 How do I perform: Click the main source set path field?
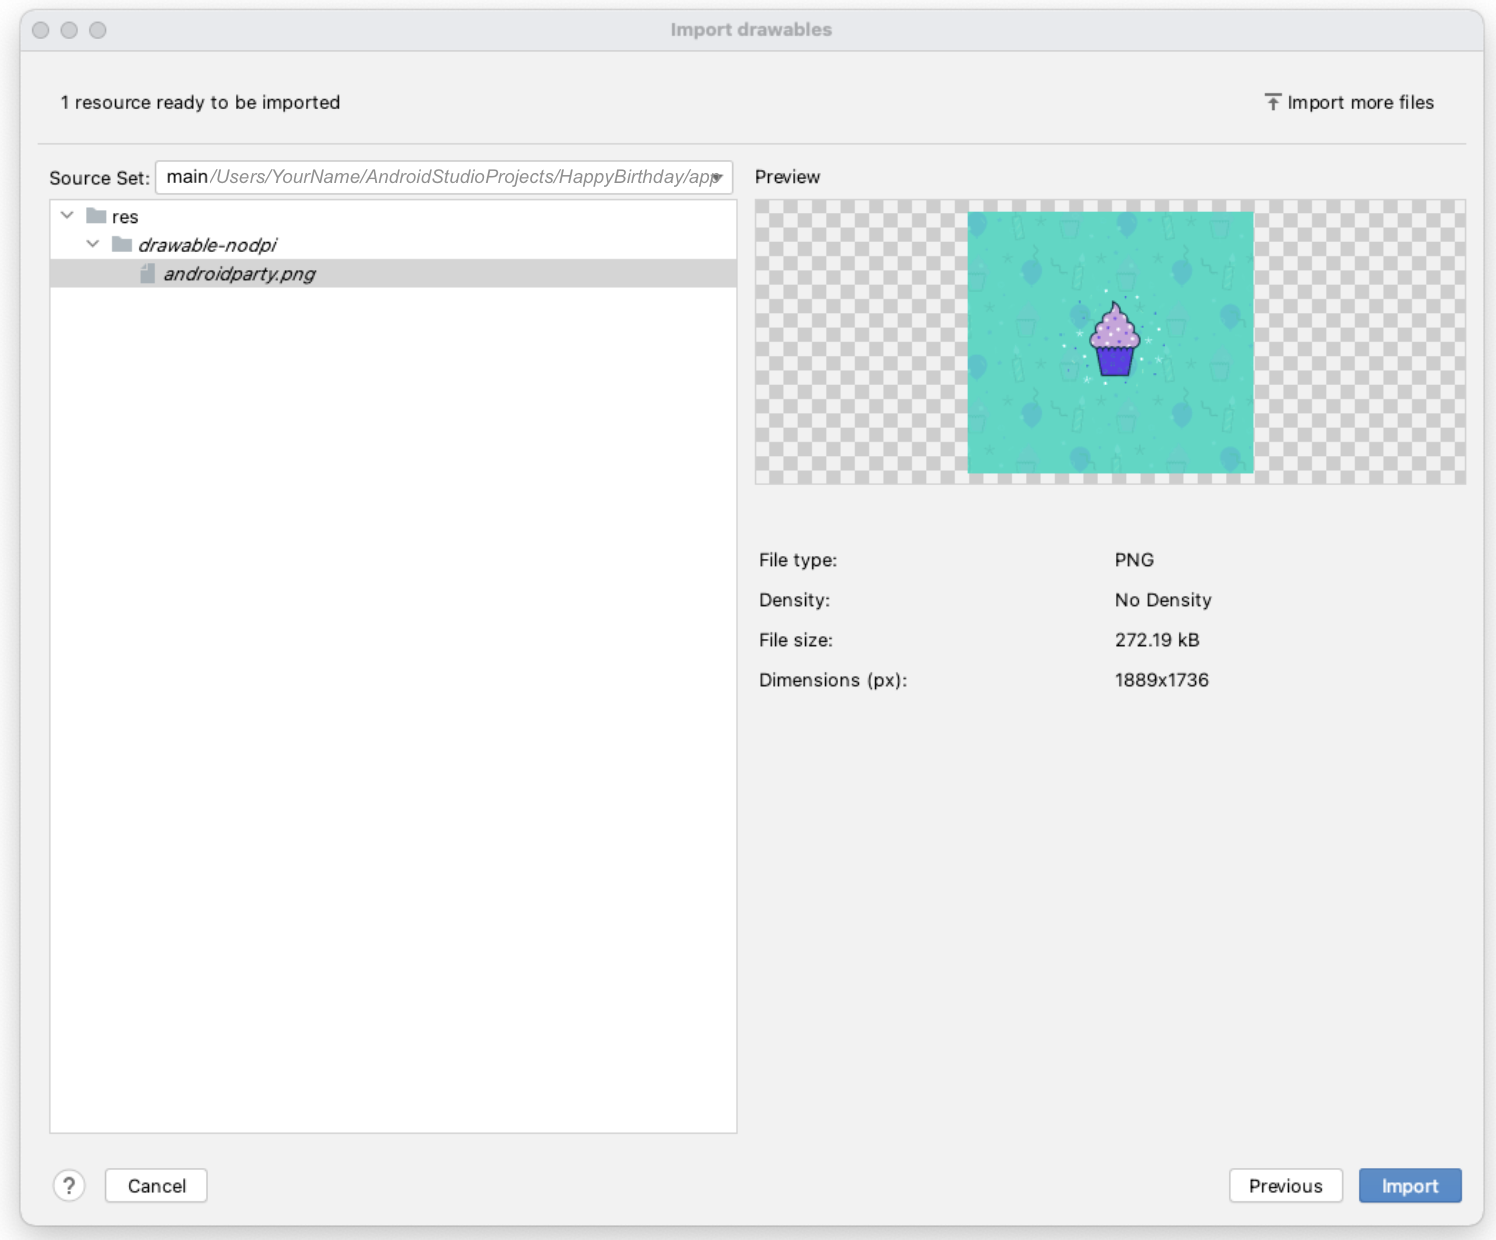[x=440, y=178]
